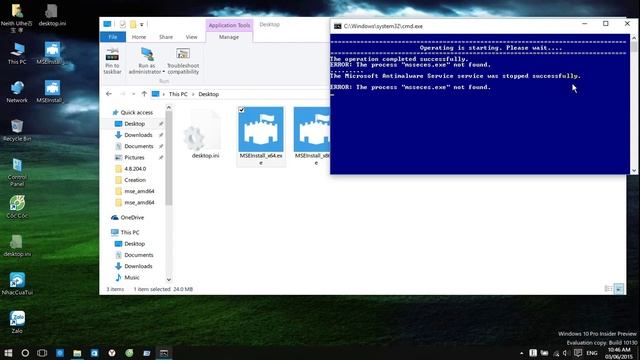Open the 4.8.204.0 folder in the sidebar
Image resolution: width=640 pixels, height=360 pixels.
pyautogui.click(x=135, y=169)
